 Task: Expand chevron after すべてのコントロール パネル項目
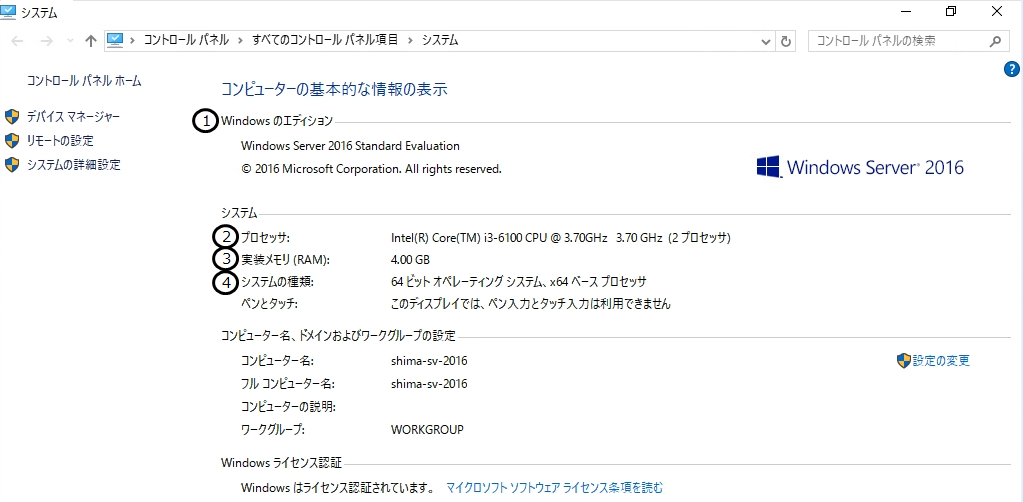pyautogui.click(x=410, y=40)
